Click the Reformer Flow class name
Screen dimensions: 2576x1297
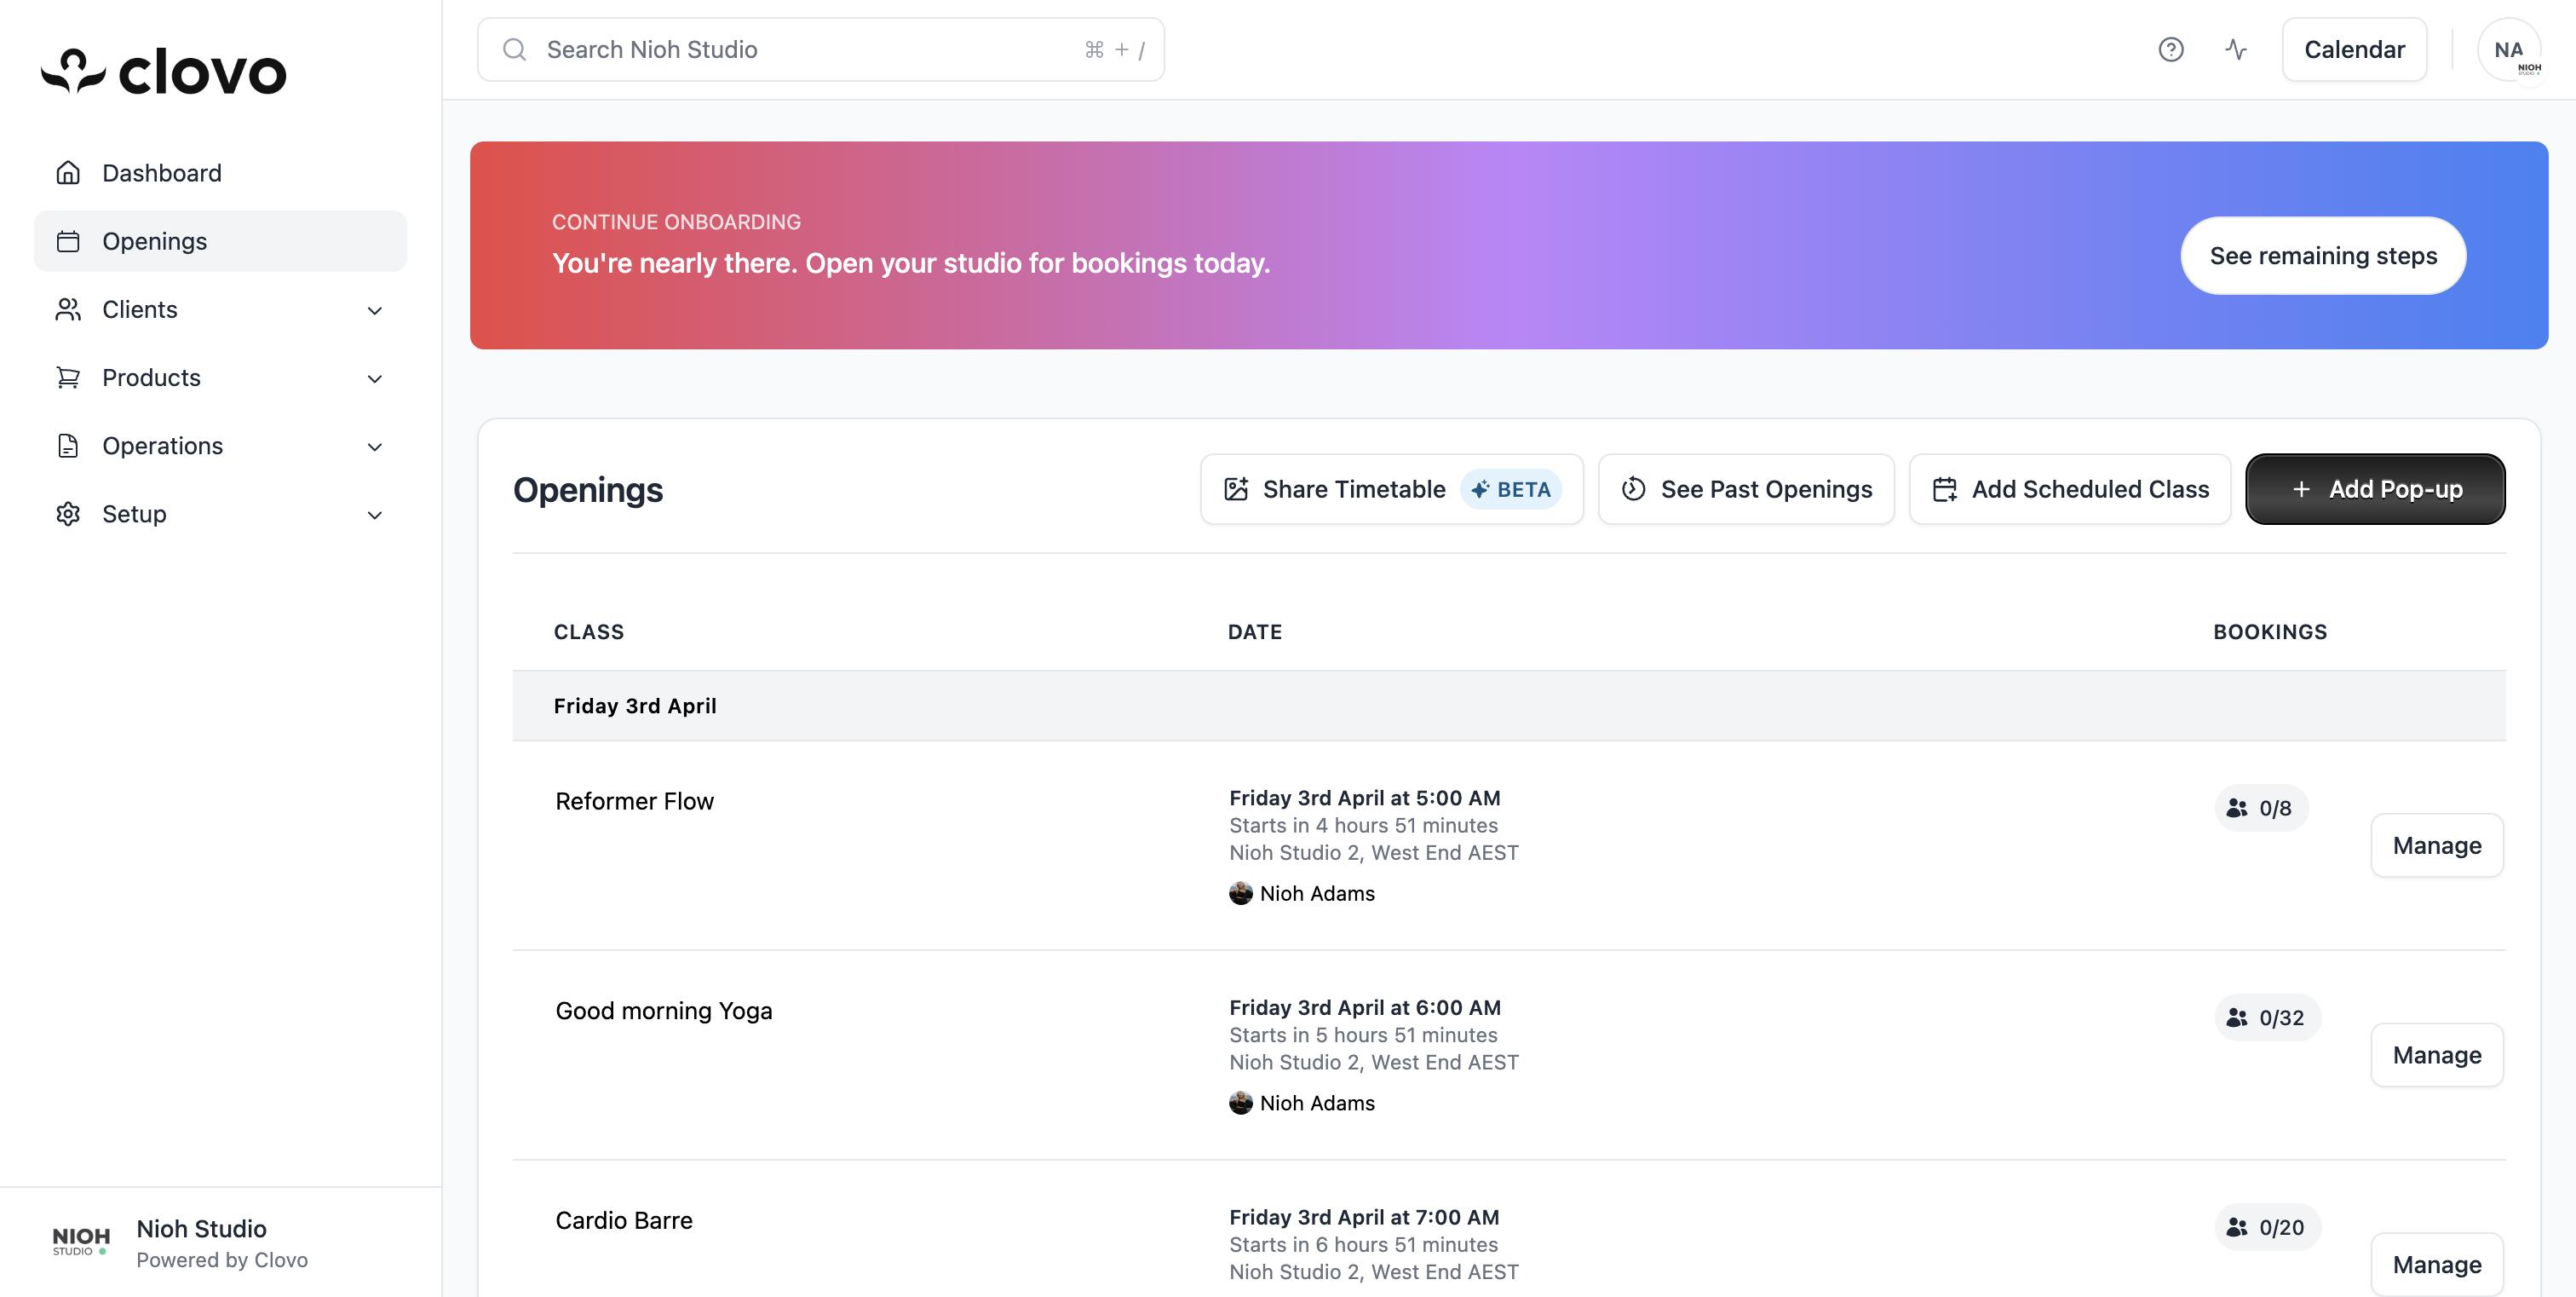634,801
